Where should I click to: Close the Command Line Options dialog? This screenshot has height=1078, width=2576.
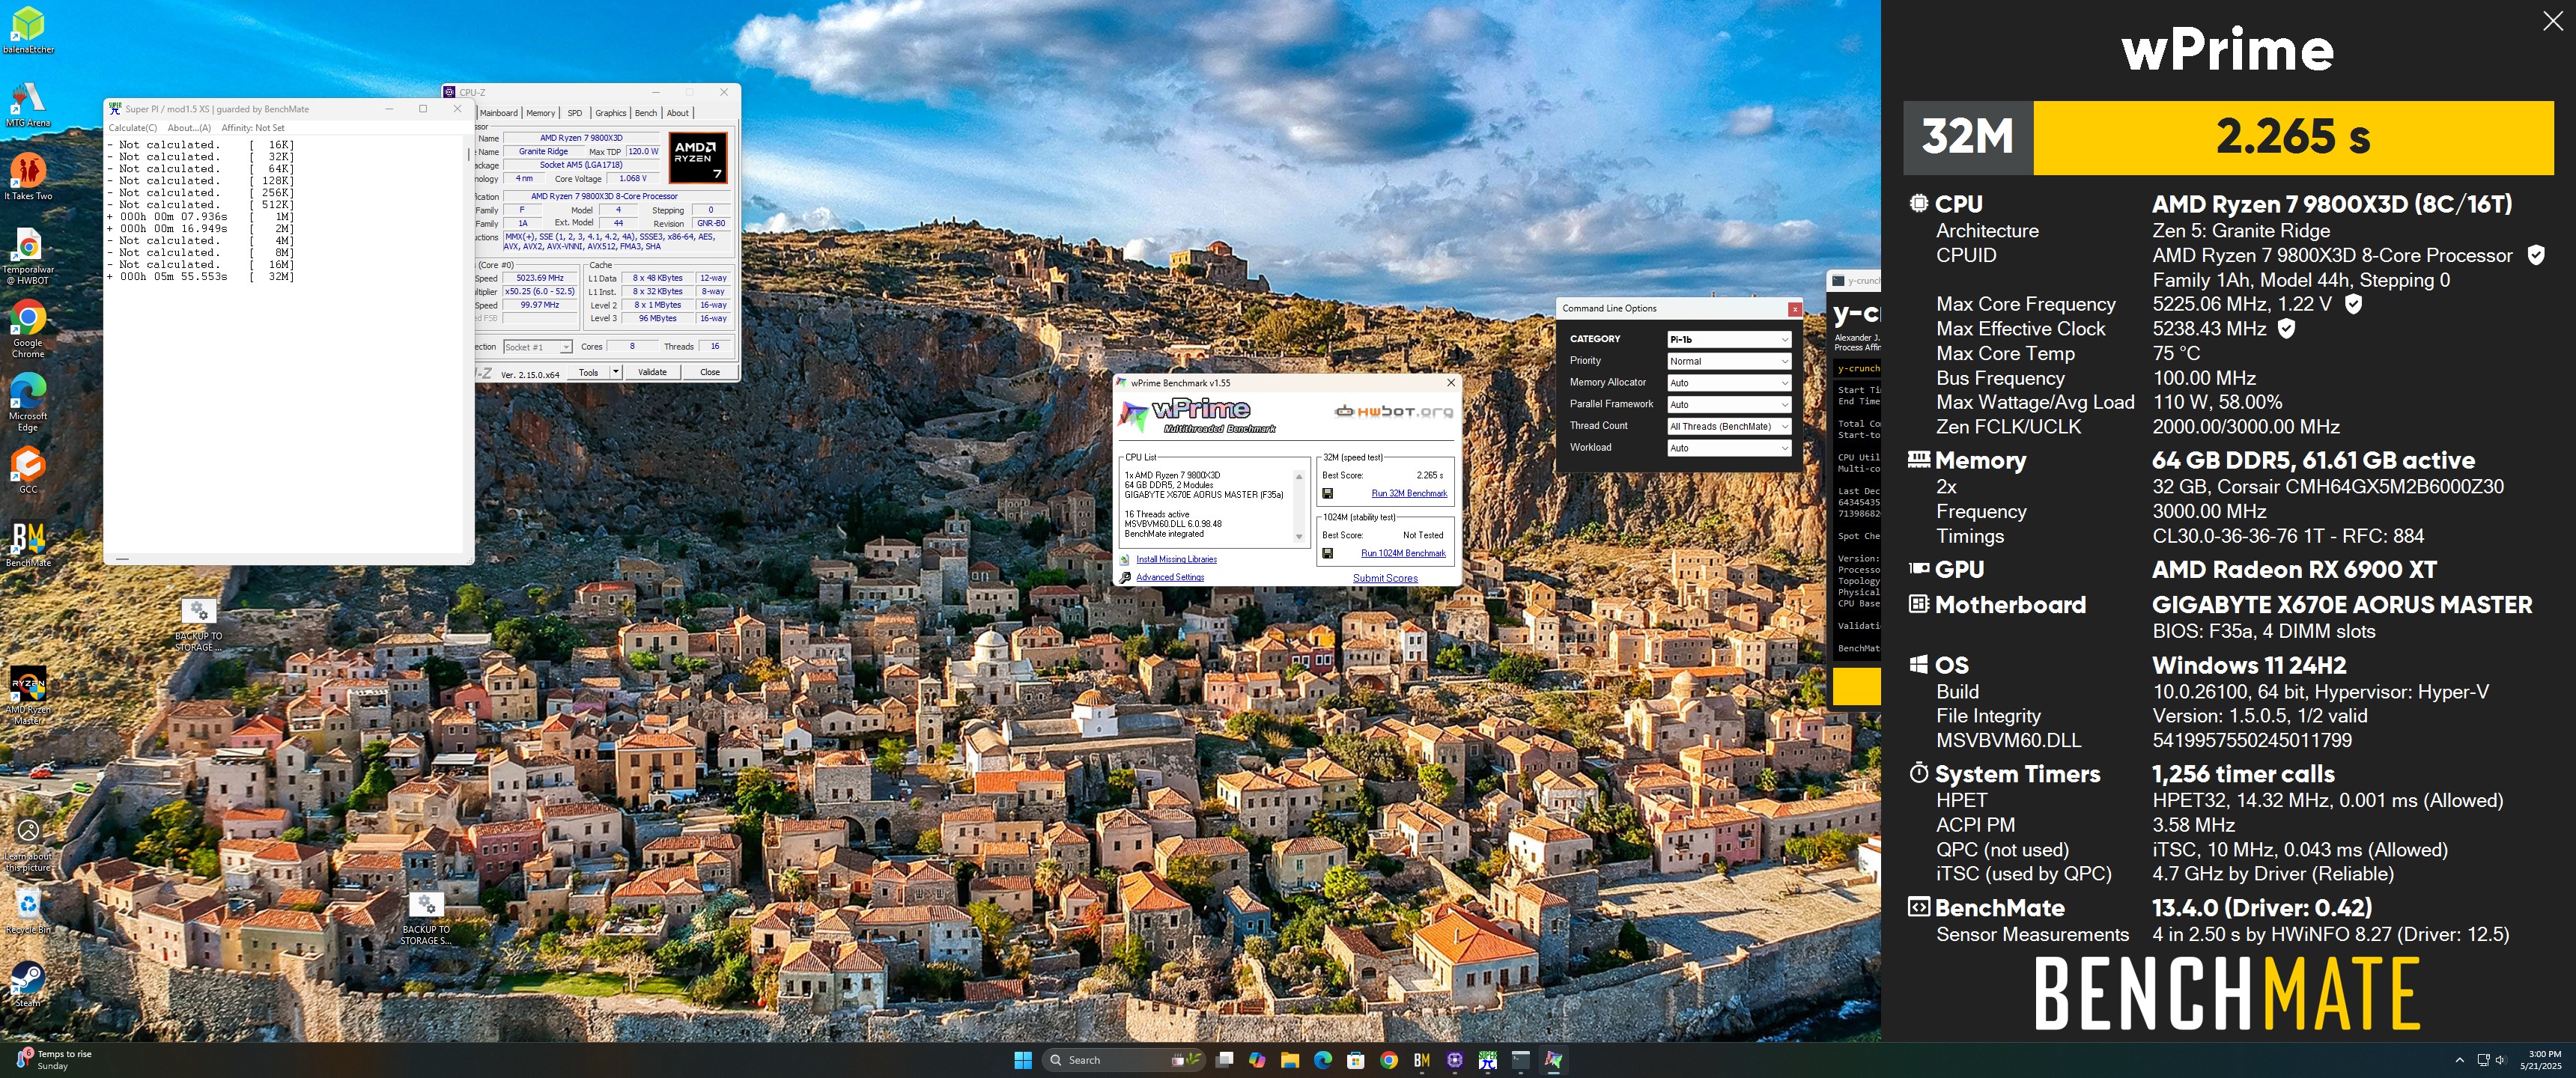point(1795,309)
